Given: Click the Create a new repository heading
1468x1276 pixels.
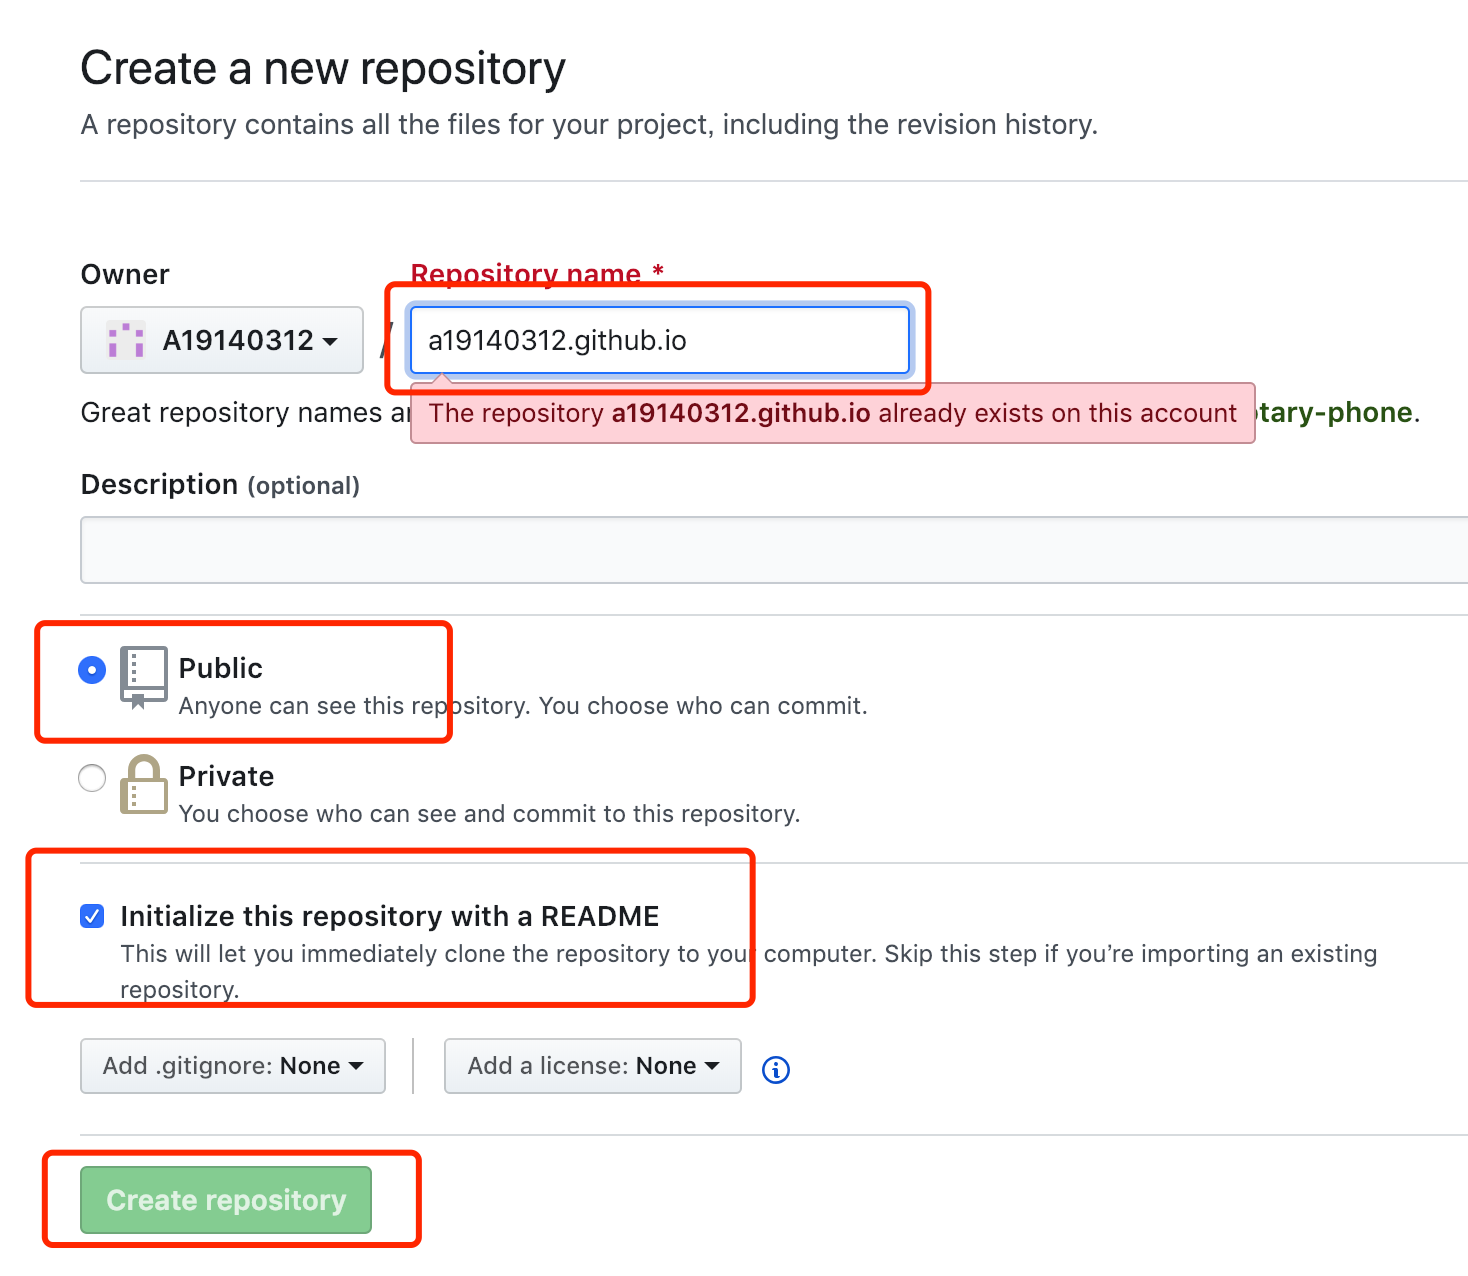Looking at the screenshot, I should [323, 68].
